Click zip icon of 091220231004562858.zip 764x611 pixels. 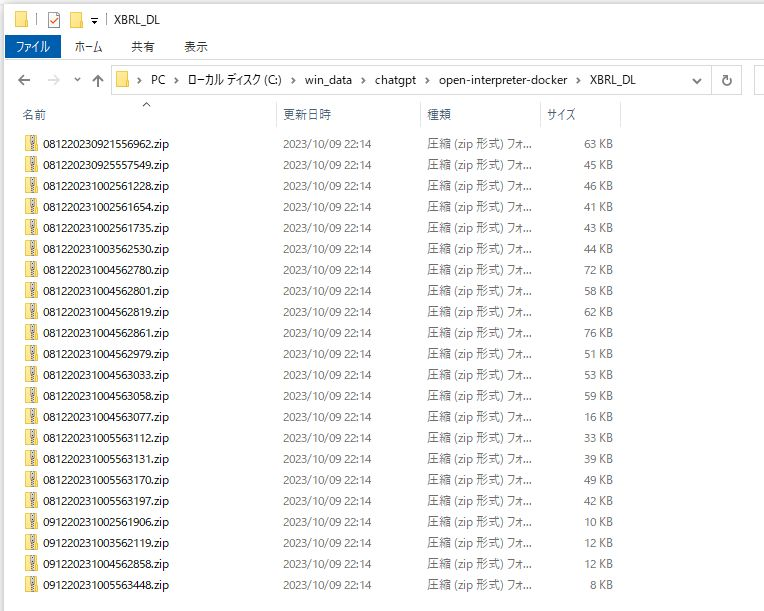pyautogui.click(x=31, y=562)
